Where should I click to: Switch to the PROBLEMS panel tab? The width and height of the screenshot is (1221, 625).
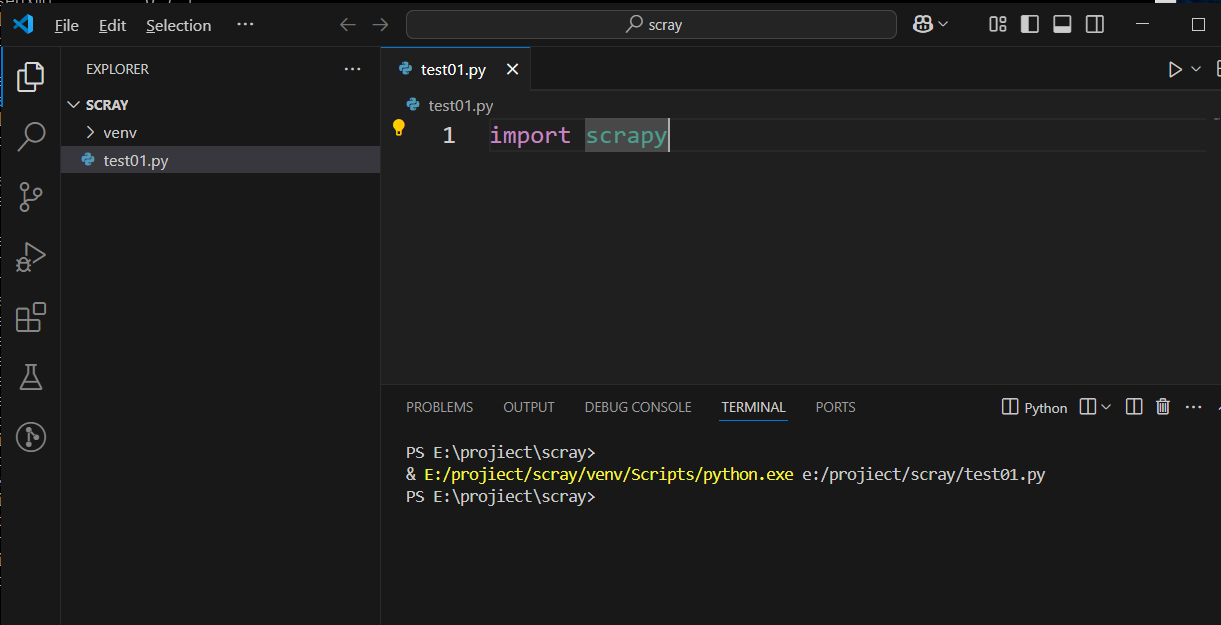[439, 407]
